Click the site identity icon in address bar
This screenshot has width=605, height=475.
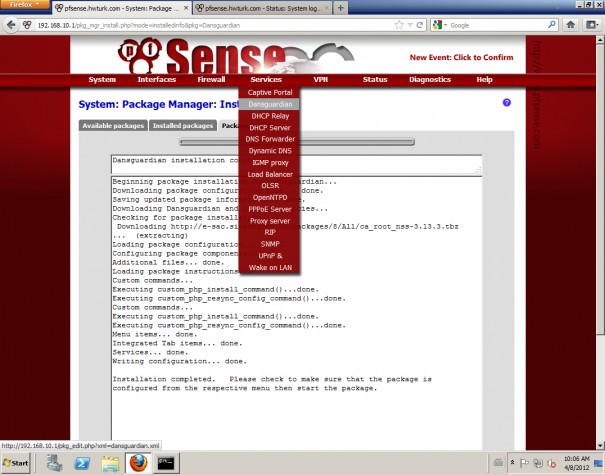click(x=27, y=25)
